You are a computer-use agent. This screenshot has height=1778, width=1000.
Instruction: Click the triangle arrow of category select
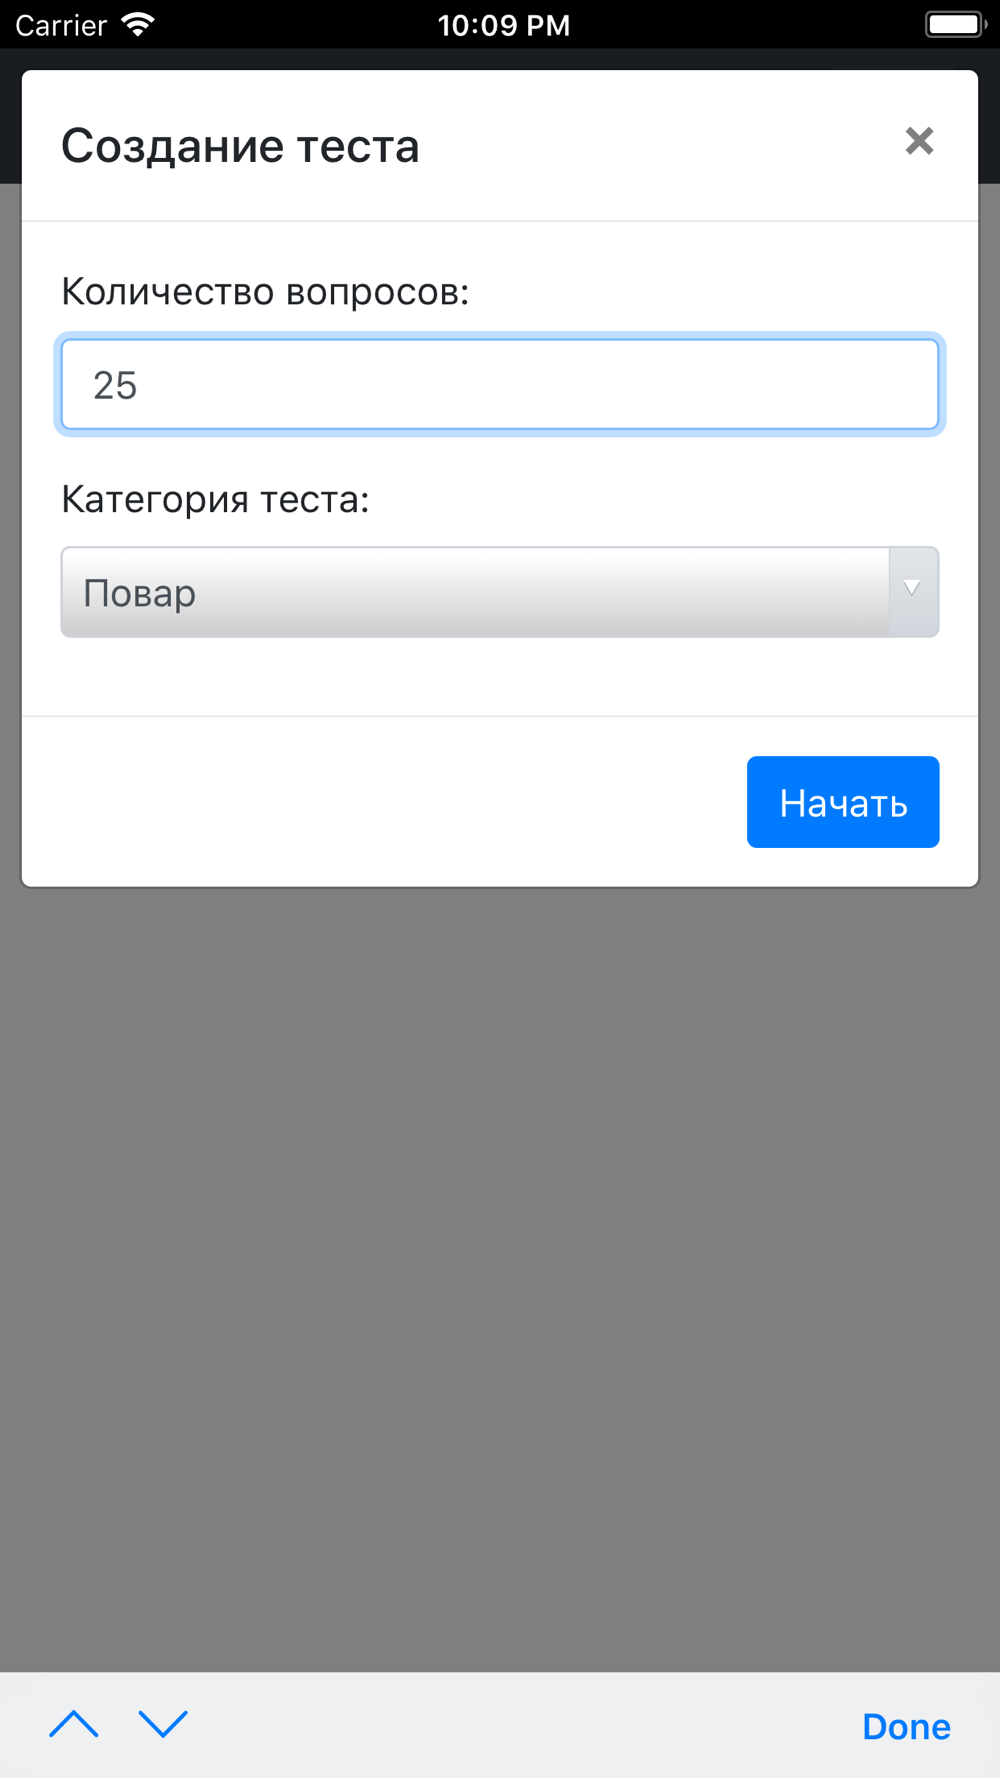click(x=912, y=590)
